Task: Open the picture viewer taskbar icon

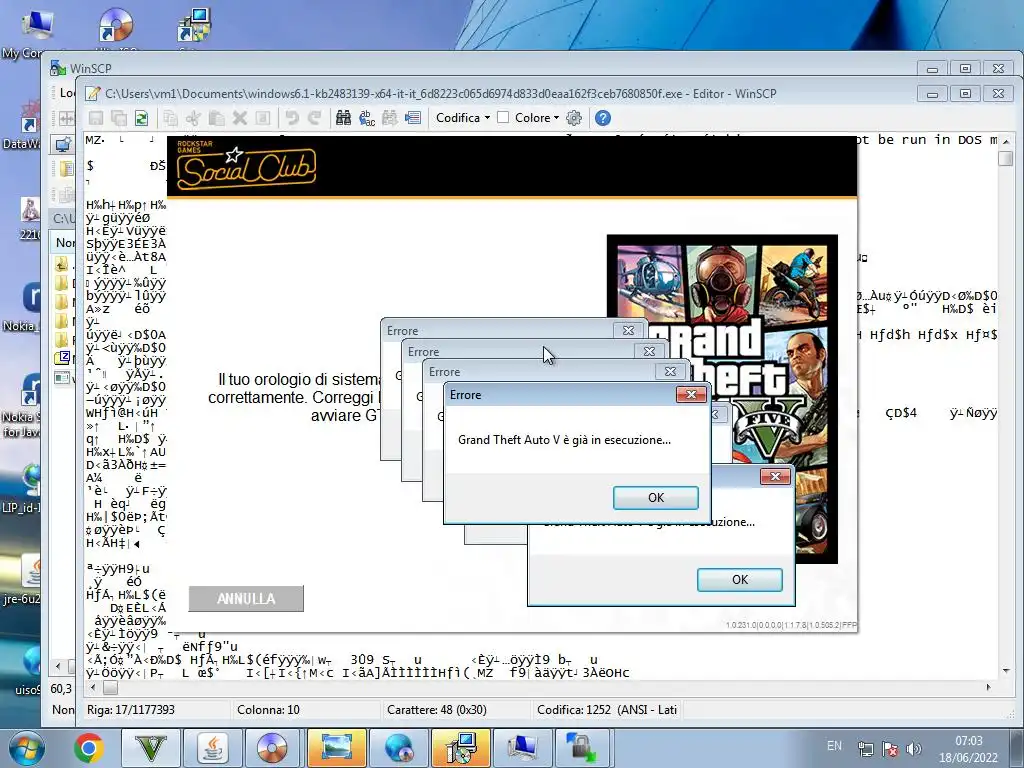Action: (x=337, y=748)
